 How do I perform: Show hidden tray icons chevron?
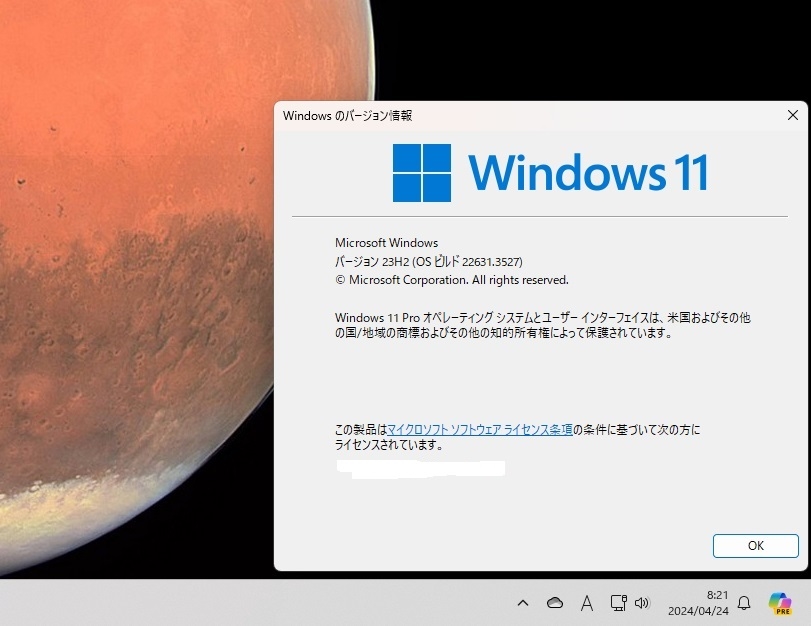point(523,603)
